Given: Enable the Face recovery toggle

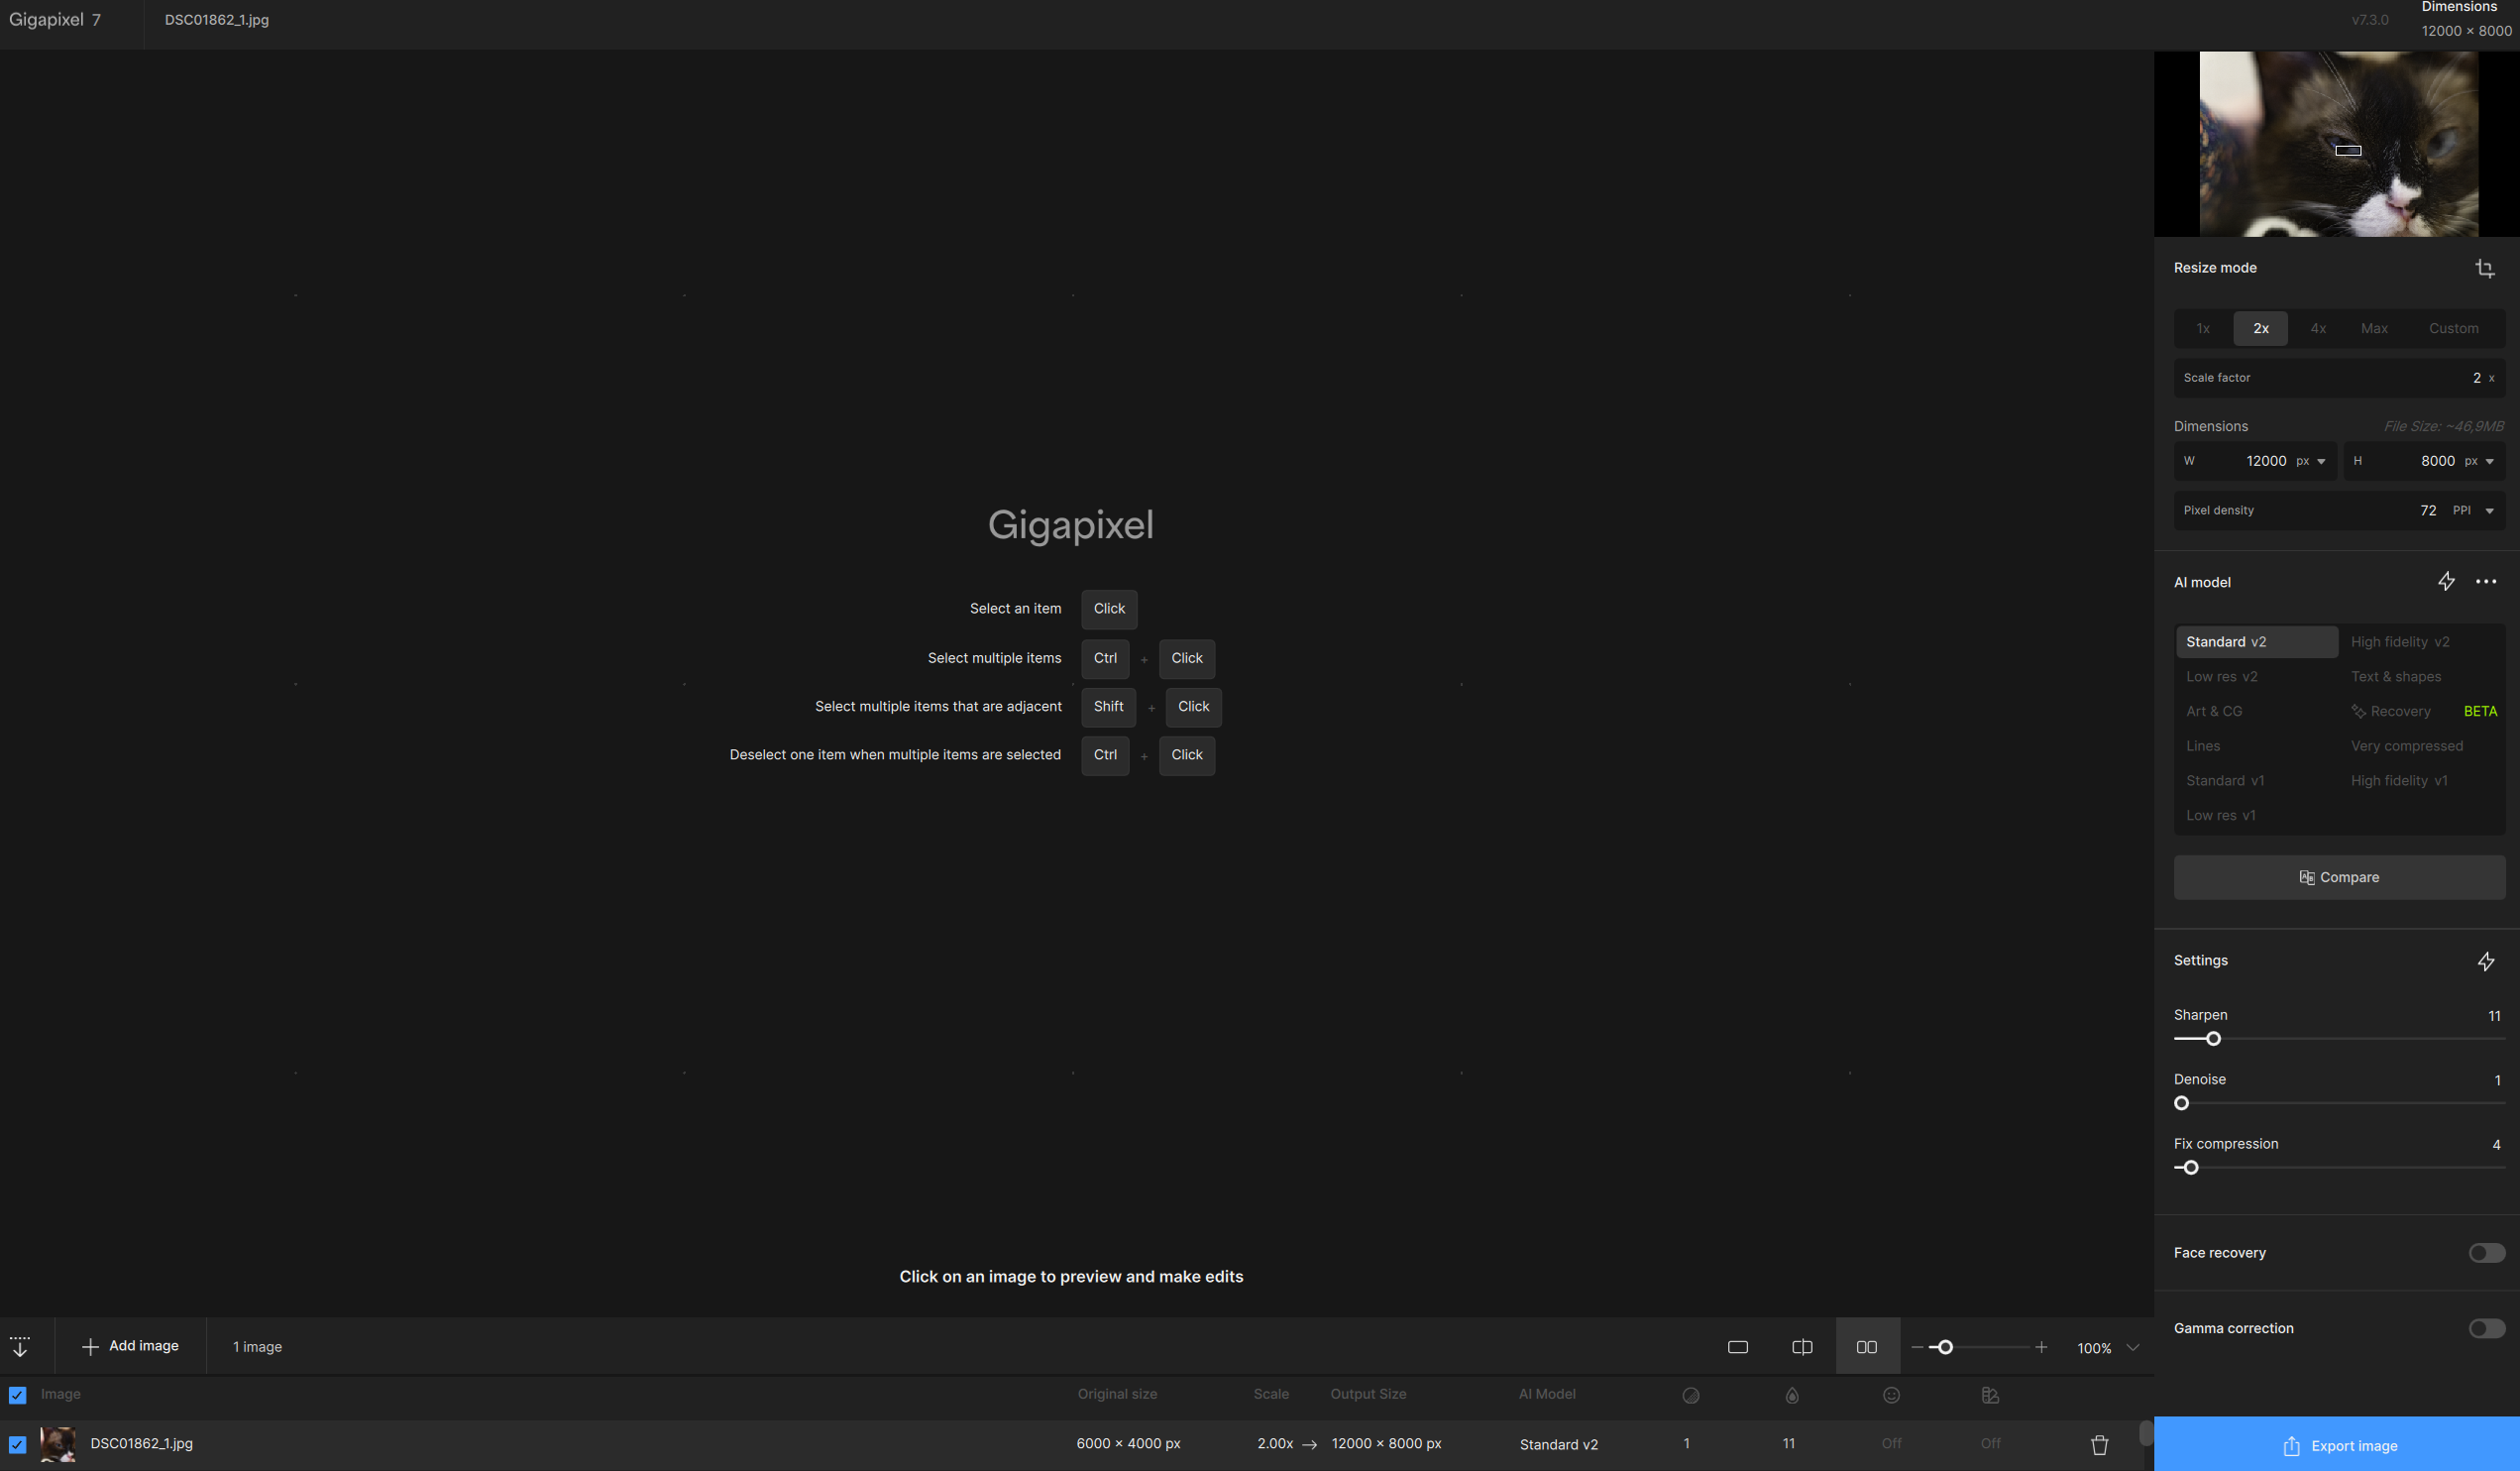Looking at the screenshot, I should [x=2486, y=1253].
